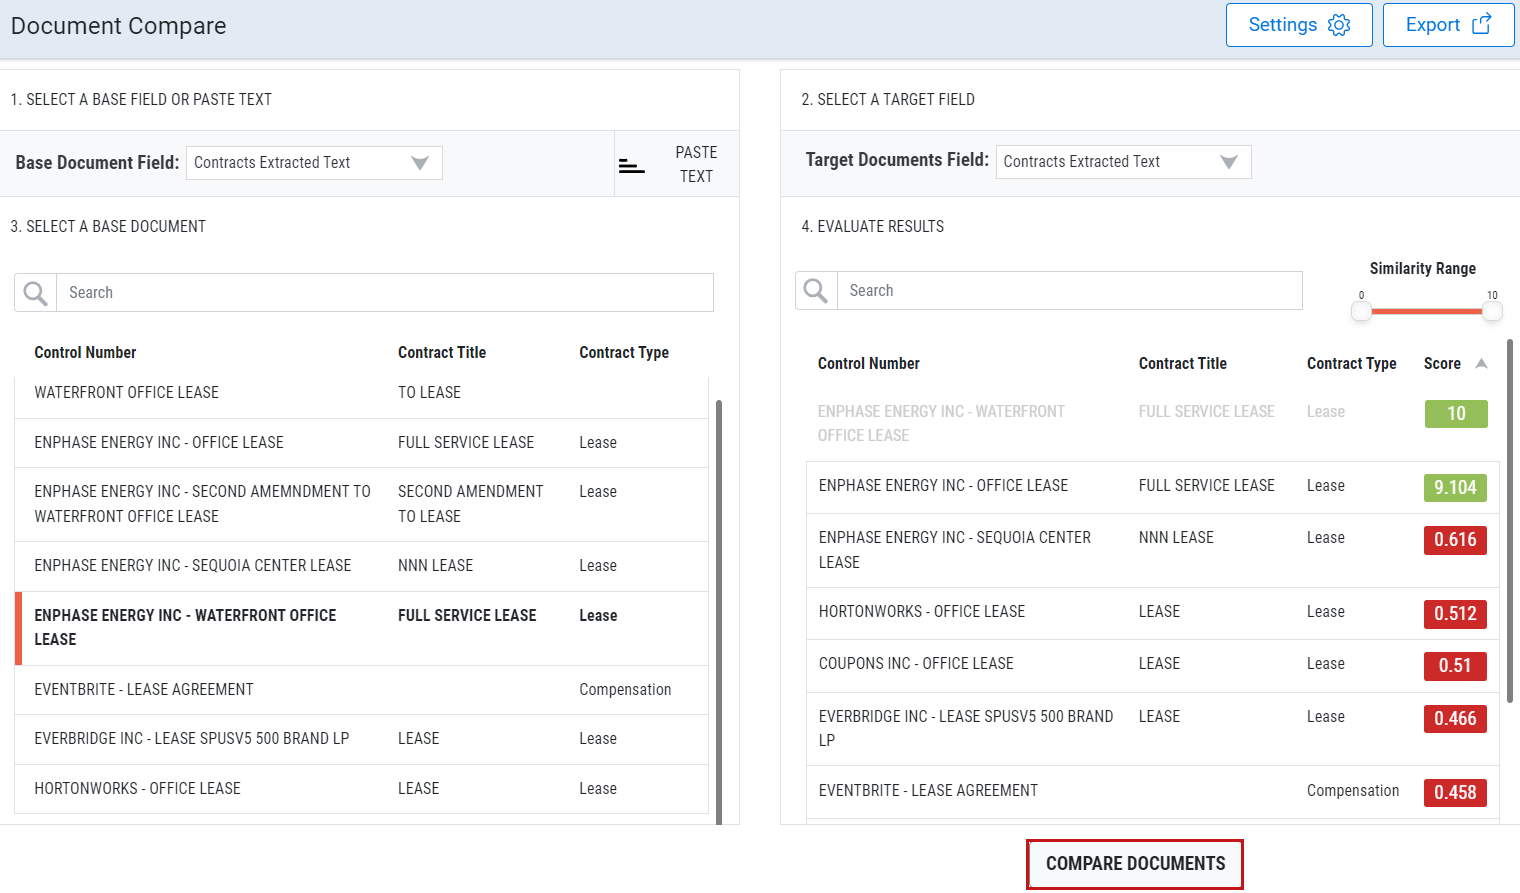1520x893 pixels.
Task: Click the green 10 score badge
Action: 1456,414
